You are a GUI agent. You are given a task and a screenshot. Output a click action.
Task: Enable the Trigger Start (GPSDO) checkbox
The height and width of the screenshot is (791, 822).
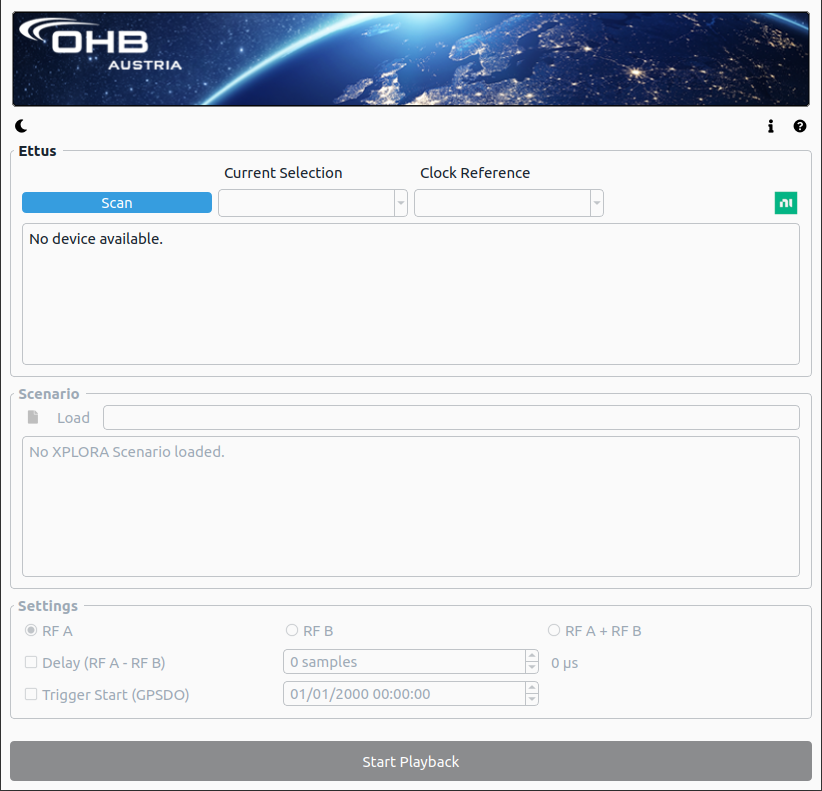coord(31,694)
